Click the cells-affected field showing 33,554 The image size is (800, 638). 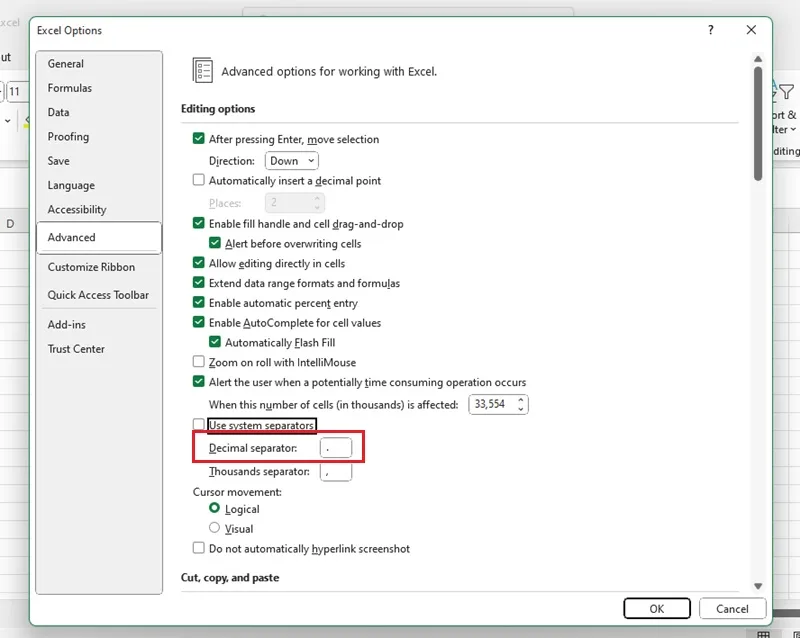click(492, 404)
